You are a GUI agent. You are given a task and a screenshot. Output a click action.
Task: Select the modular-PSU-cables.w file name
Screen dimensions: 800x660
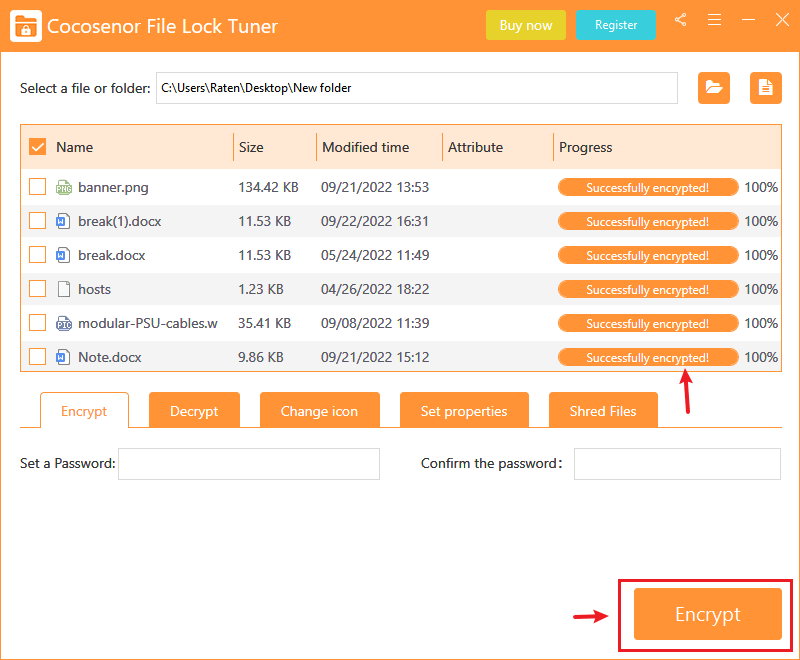click(x=148, y=323)
